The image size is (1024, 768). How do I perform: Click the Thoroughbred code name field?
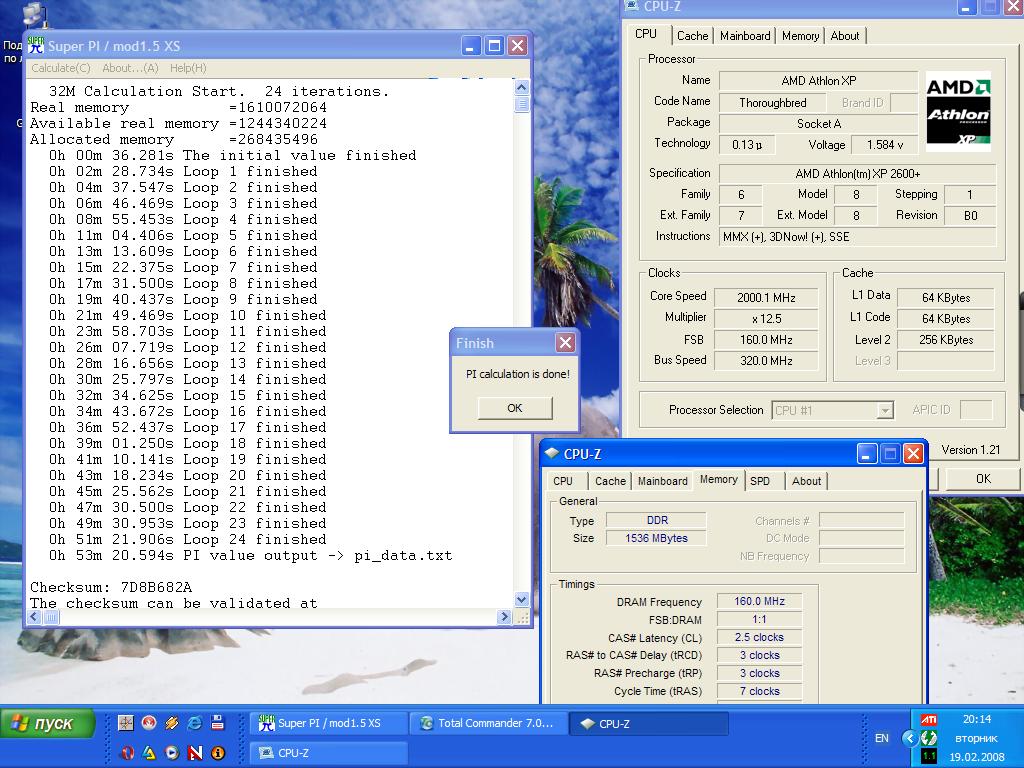point(773,103)
